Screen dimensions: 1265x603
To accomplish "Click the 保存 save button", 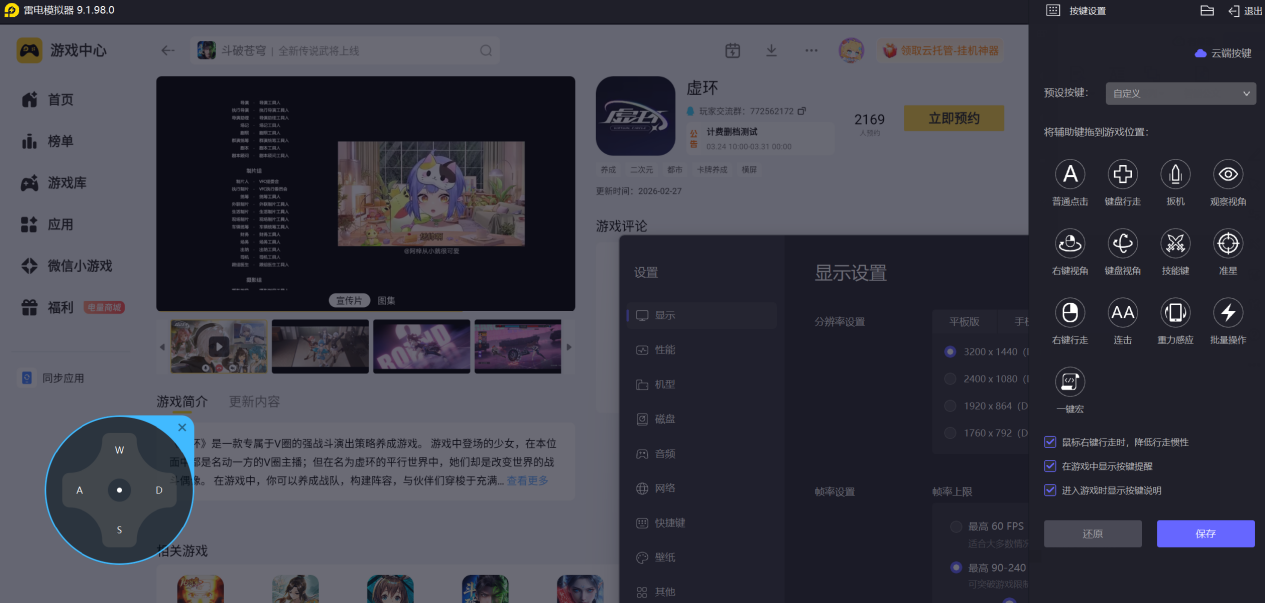I will 1206,534.
